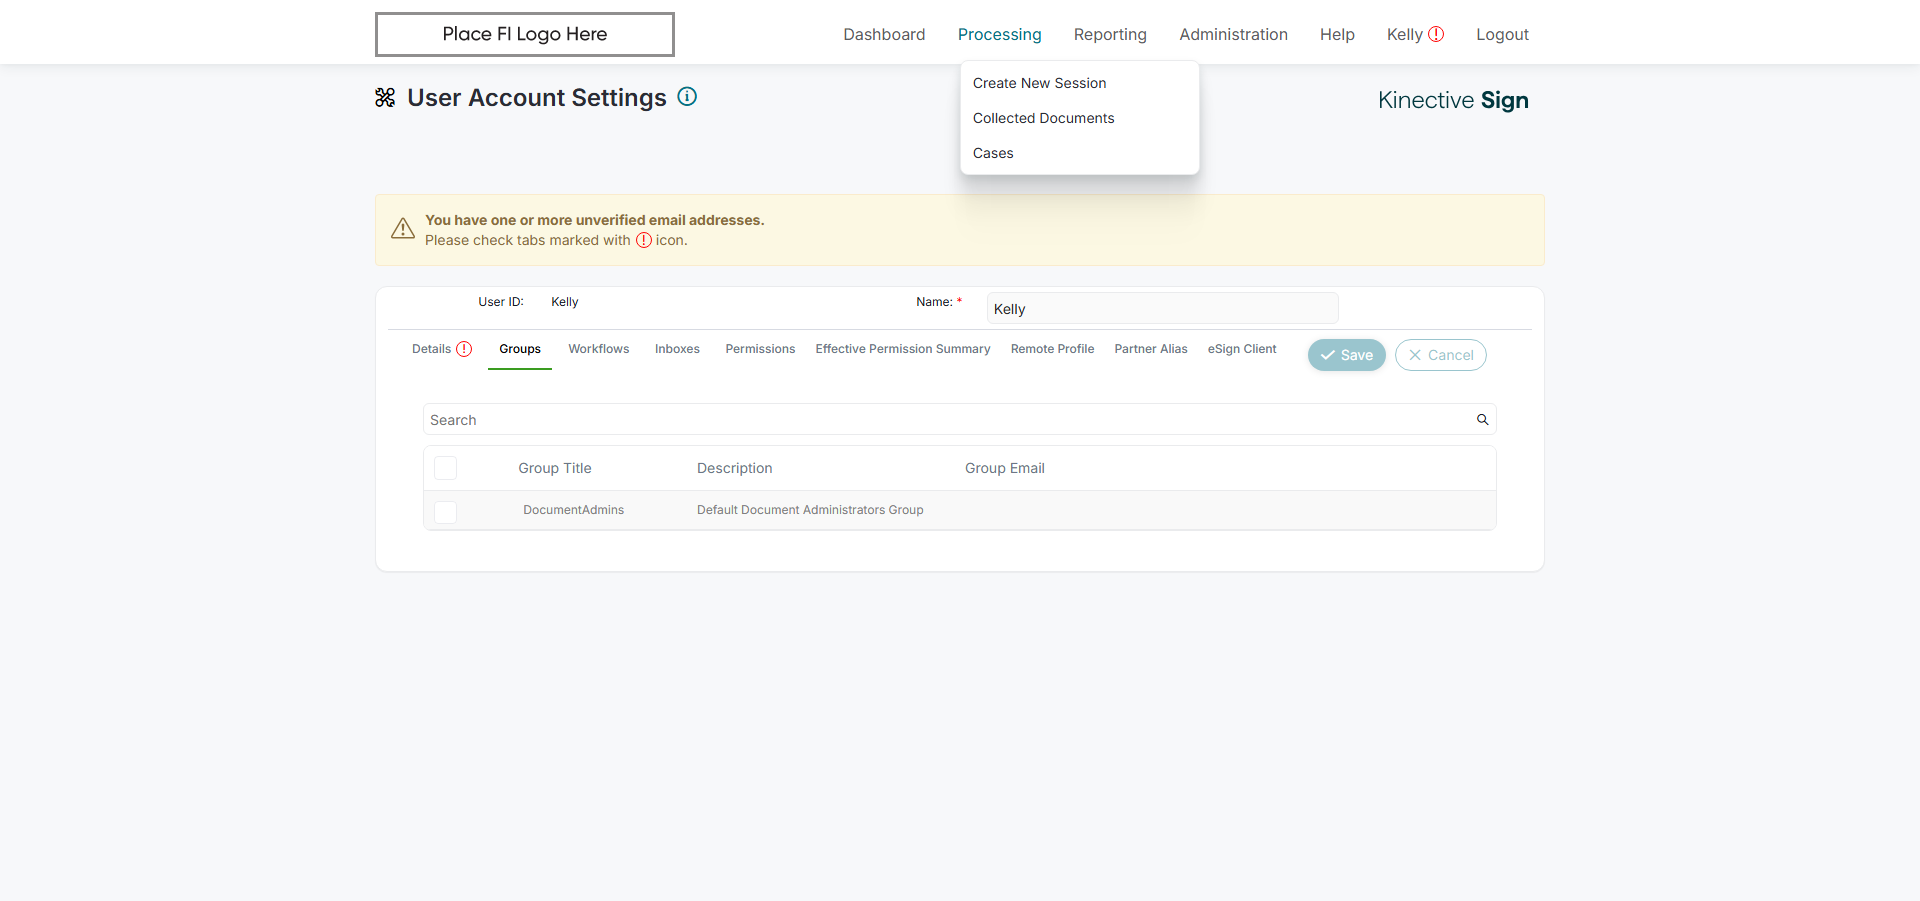
Task: Click the Kinective Sign logo
Action: point(1453,100)
